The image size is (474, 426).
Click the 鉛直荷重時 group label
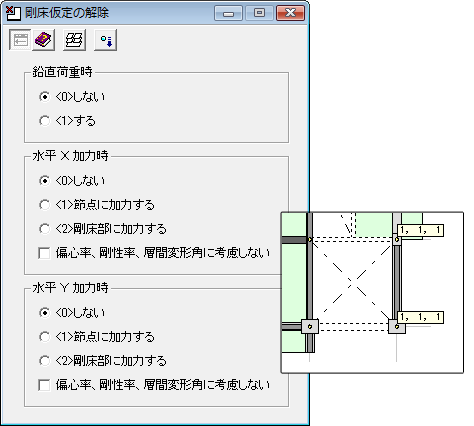click(62, 72)
